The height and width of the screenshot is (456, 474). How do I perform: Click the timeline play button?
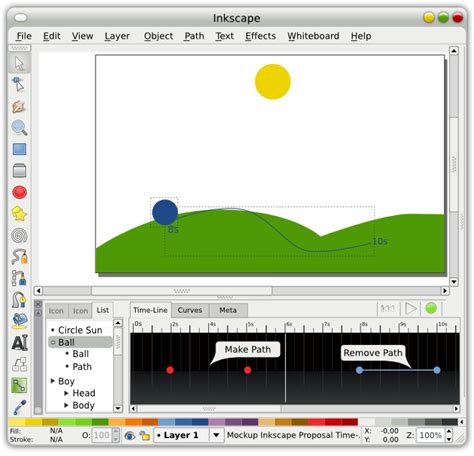pos(411,309)
